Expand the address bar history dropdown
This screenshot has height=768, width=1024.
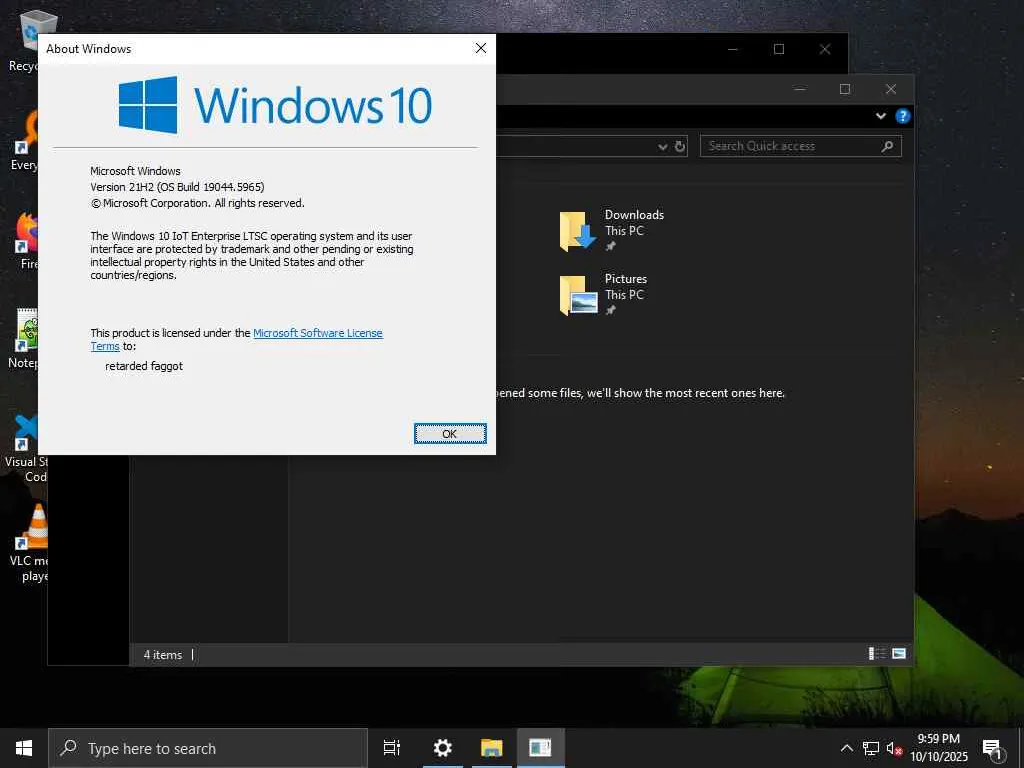[663, 147]
